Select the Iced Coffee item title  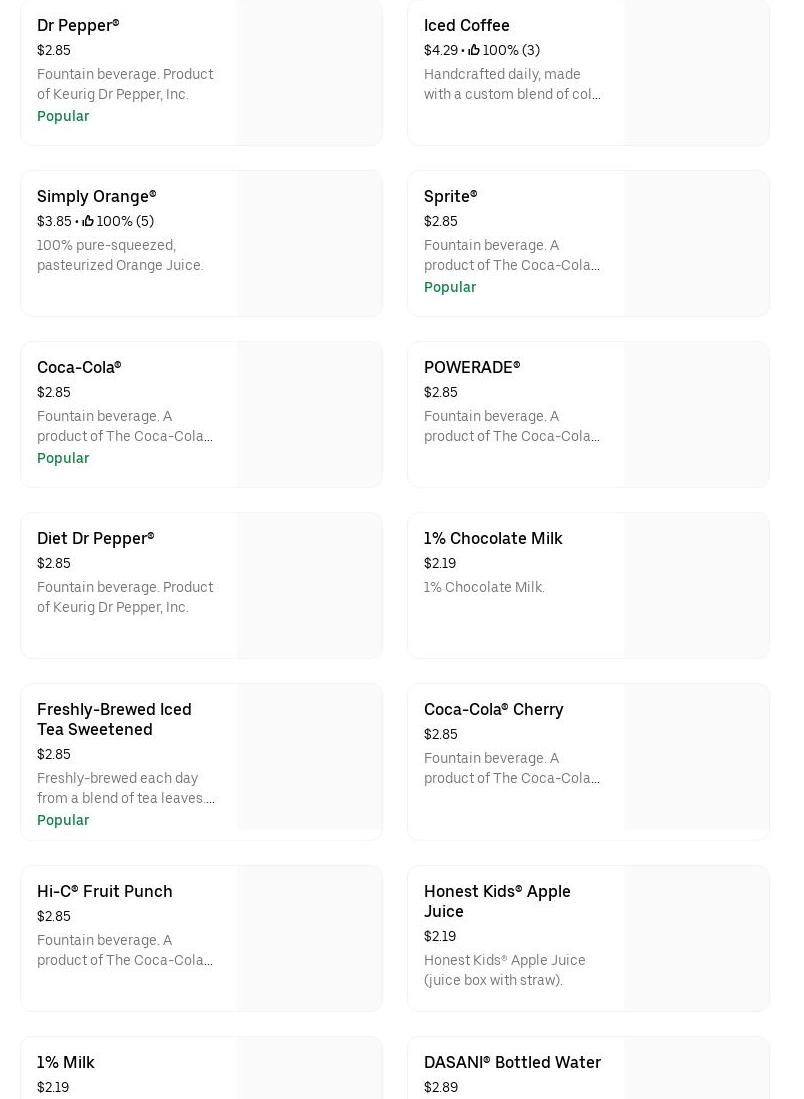(x=466, y=25)
